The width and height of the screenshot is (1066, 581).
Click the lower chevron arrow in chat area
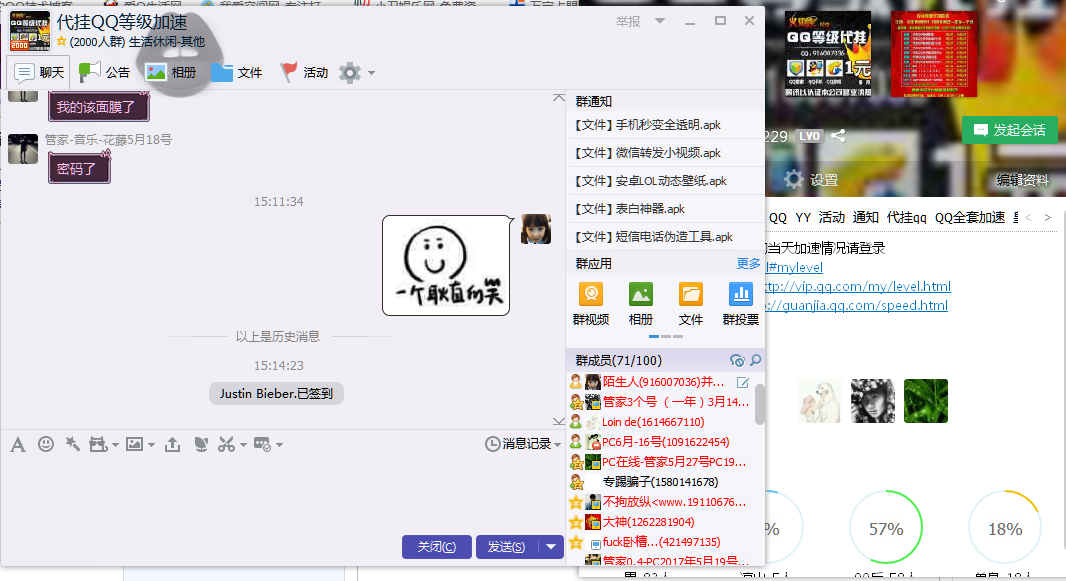558,421
